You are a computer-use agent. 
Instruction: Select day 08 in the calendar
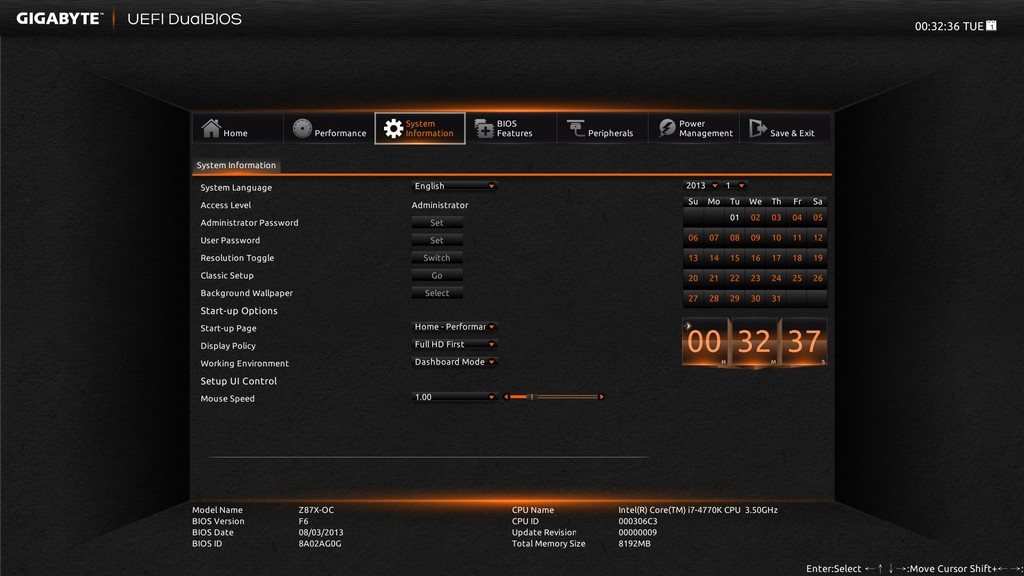tap(735, 238)
